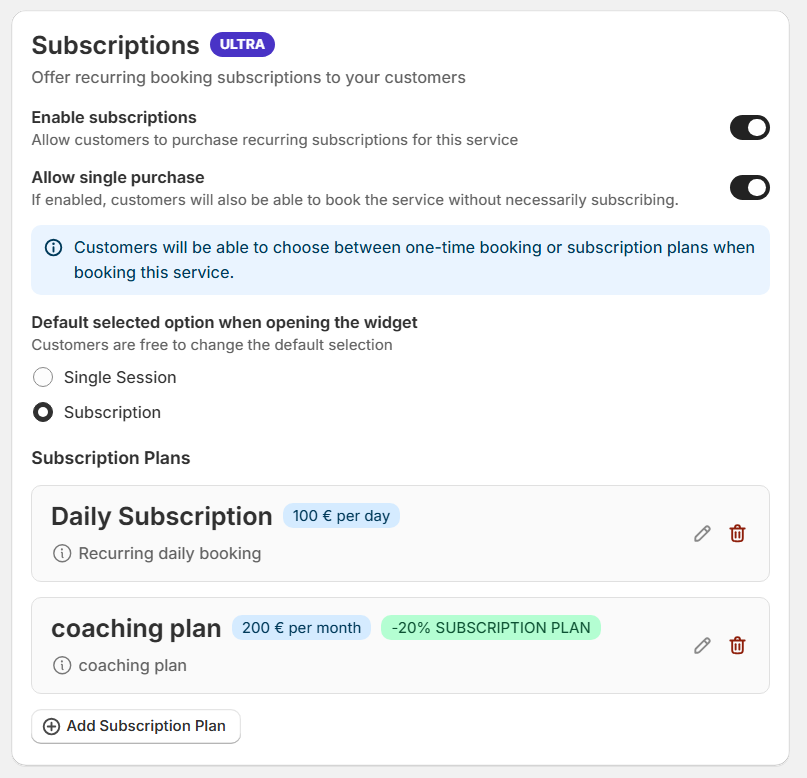Viewport: 807px width, 778px height.
Task: Click the Subscription Plans section heading
Action: click(111, 458)
